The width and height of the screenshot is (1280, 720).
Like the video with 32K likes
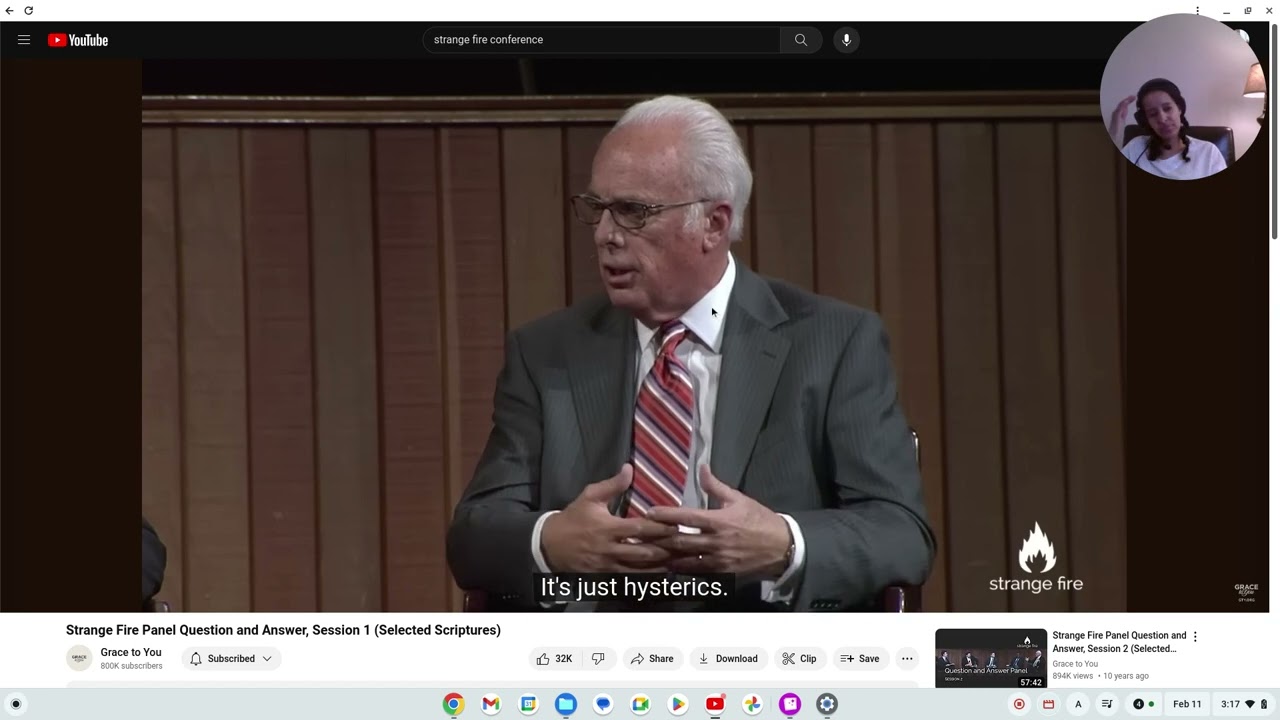(x=554, y=659)
